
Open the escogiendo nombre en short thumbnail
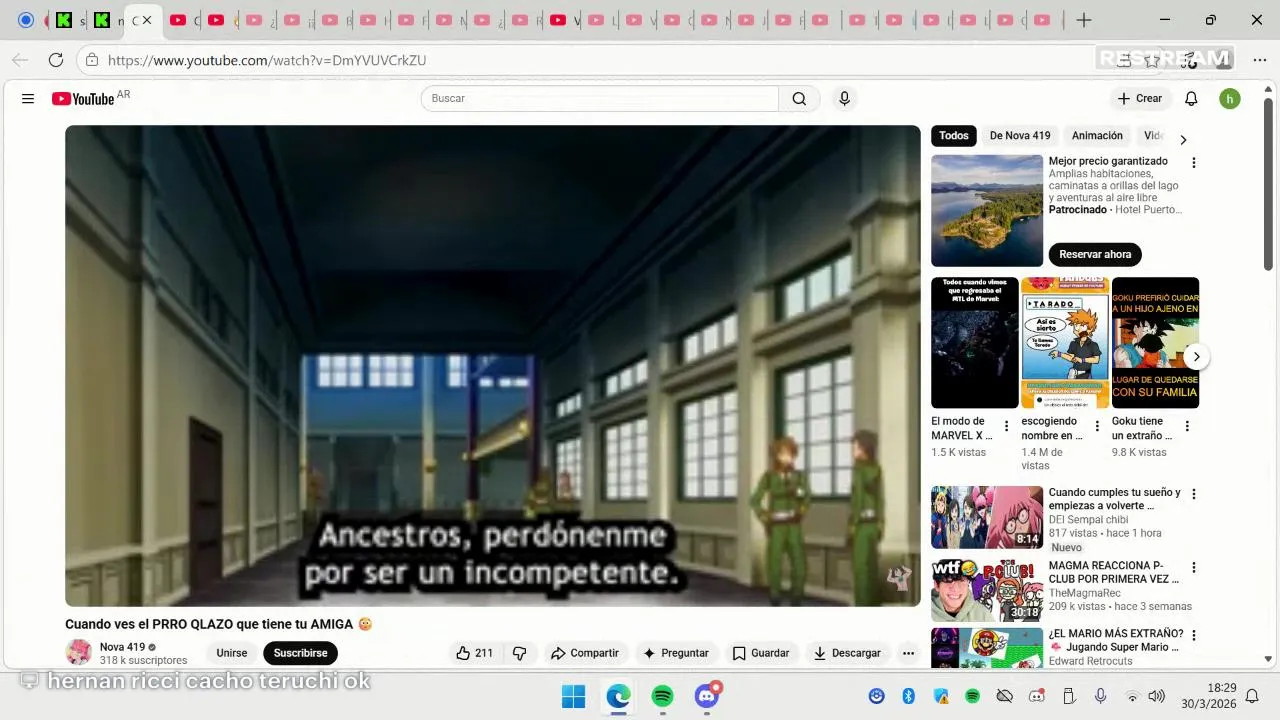click(1065, 343)
